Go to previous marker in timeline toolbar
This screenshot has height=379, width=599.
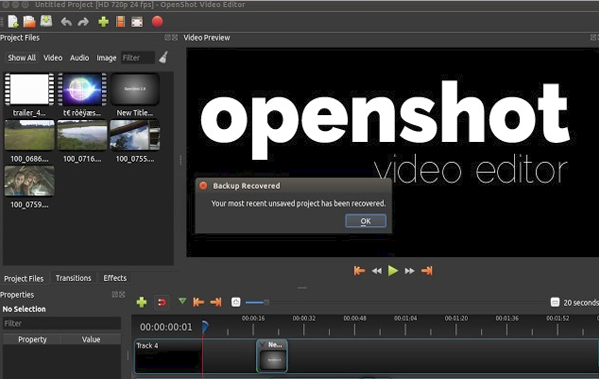pyautogui.click(x=198, y=302)
